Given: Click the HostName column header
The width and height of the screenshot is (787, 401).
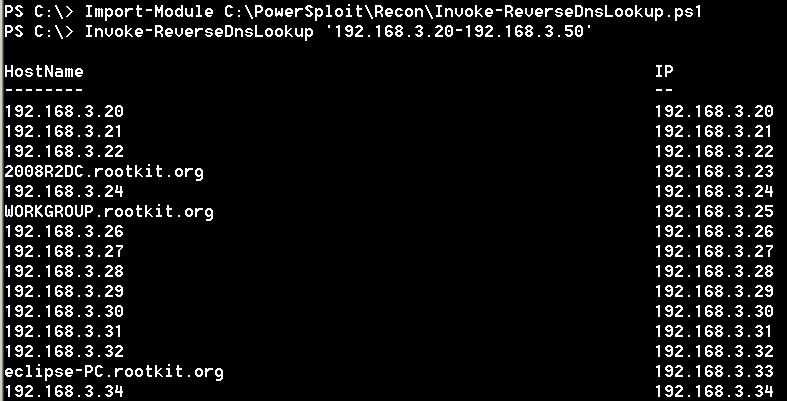Looking at the screenshot, I should [x=44, y=71].
